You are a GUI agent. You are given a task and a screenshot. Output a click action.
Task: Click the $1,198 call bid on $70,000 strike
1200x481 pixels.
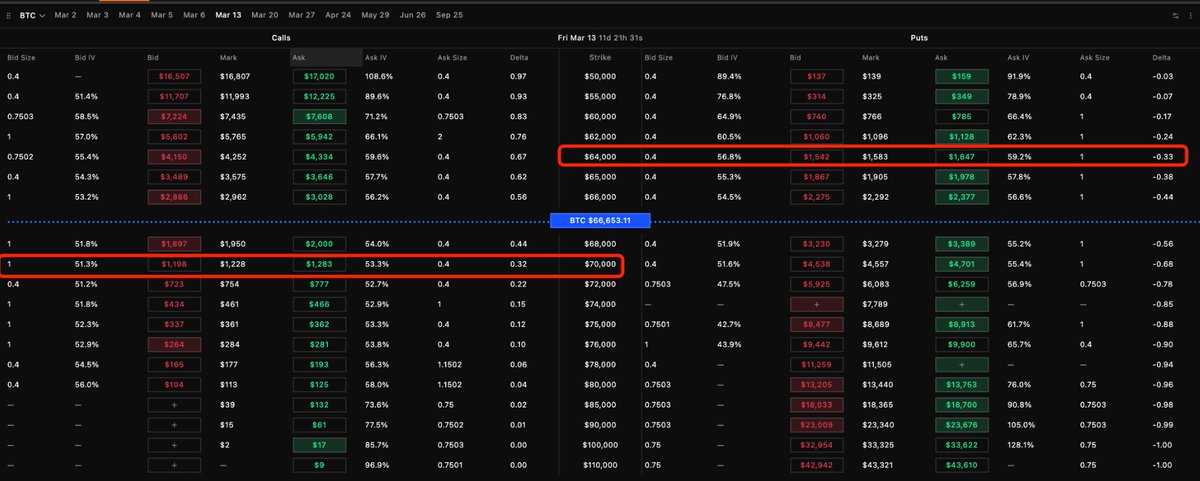pyautogui.click(x=175, y=264)
